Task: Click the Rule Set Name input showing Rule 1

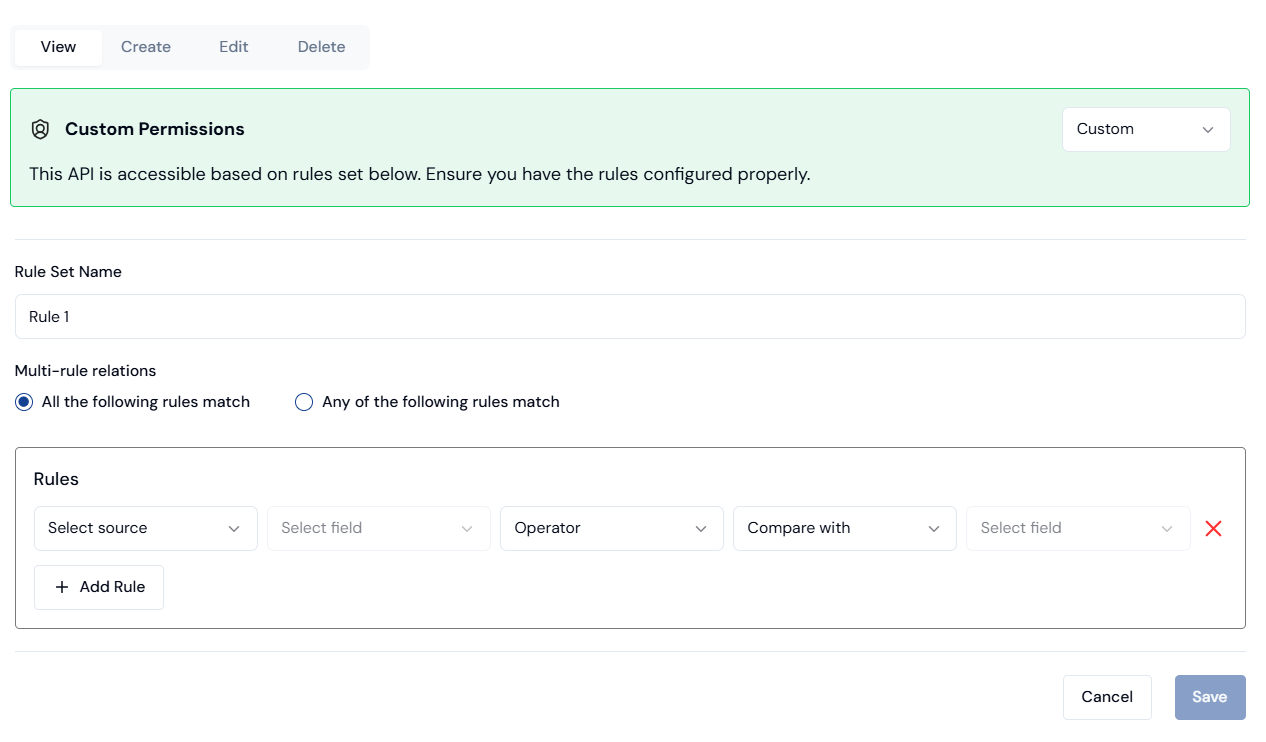Action: [630, 316]
